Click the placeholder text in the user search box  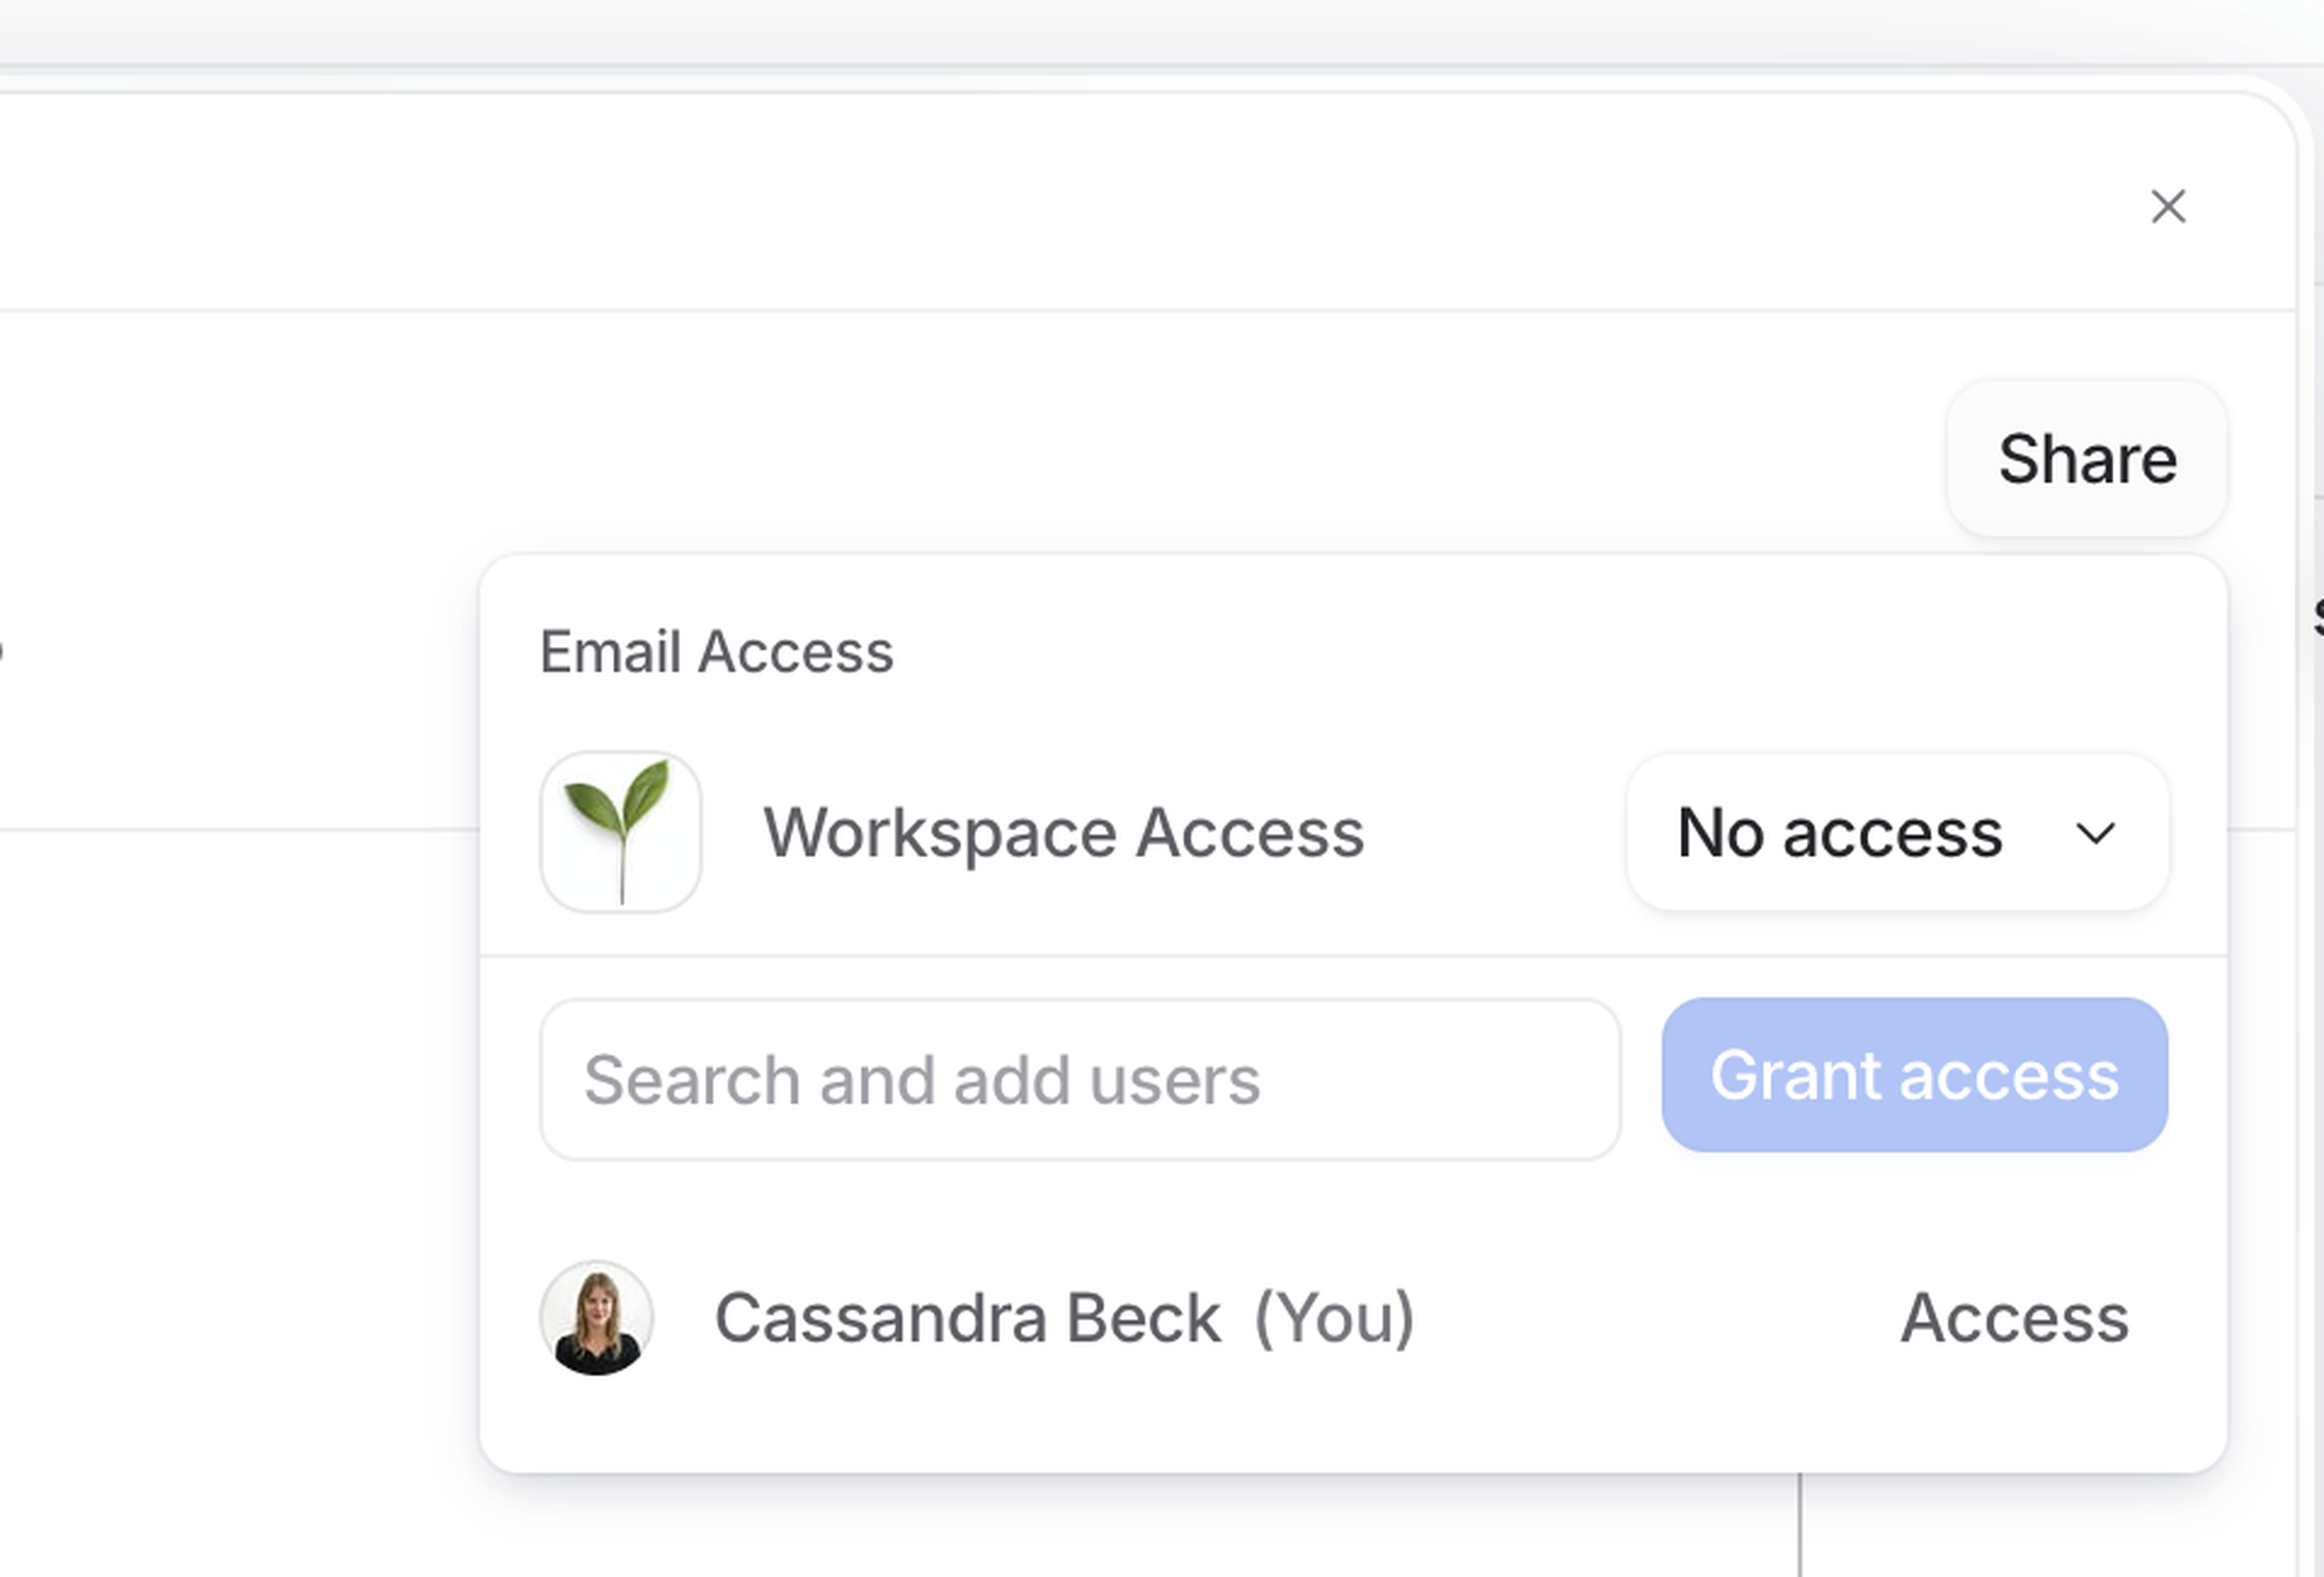click(x=921, y=1079)
